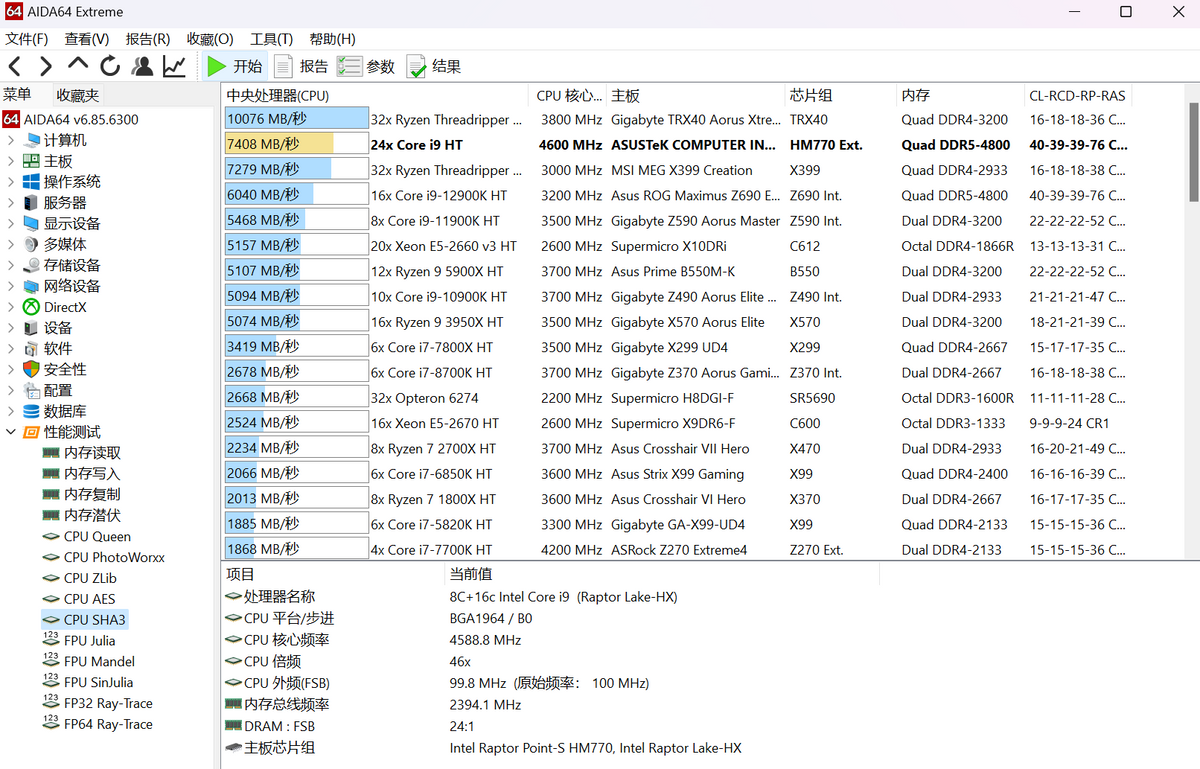Image resolution: width=1200 pixels, height=769 pixels.
Task: Select the FP64 Ray-Trace benchmark icon
Action: [x=51, y=724]
